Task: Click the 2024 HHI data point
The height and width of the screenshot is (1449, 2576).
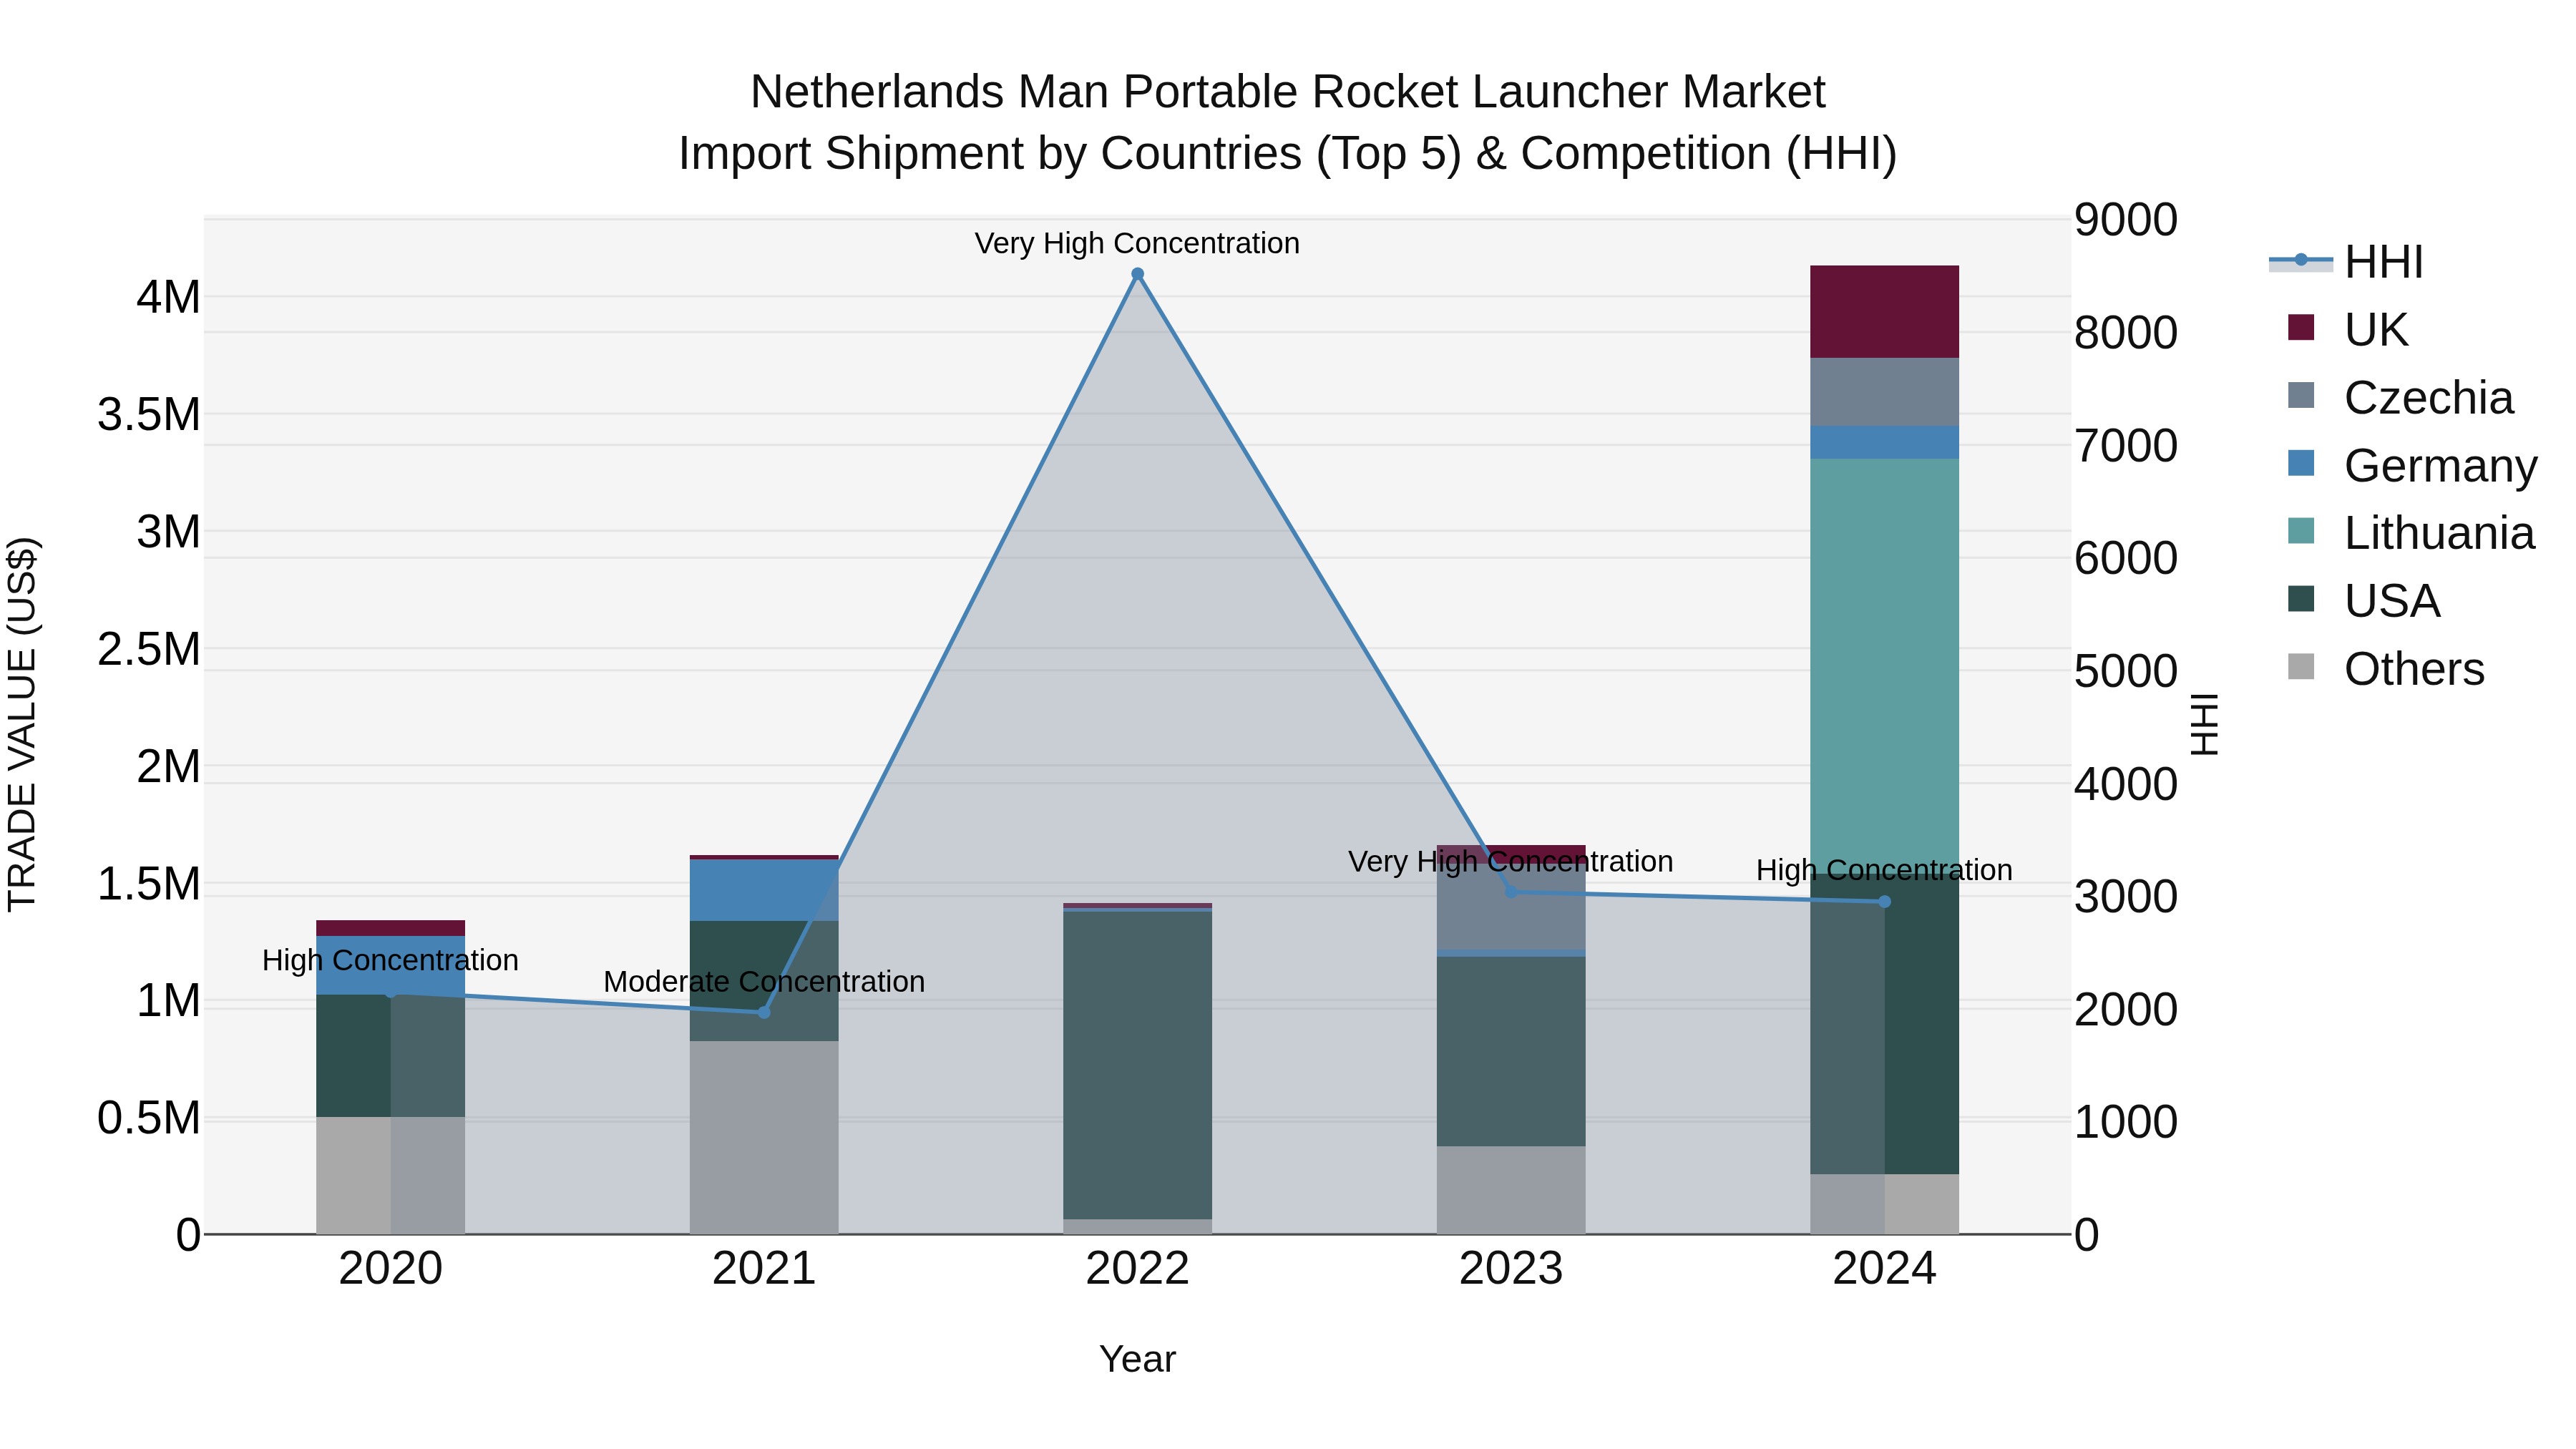Action: pos(1884,902)
